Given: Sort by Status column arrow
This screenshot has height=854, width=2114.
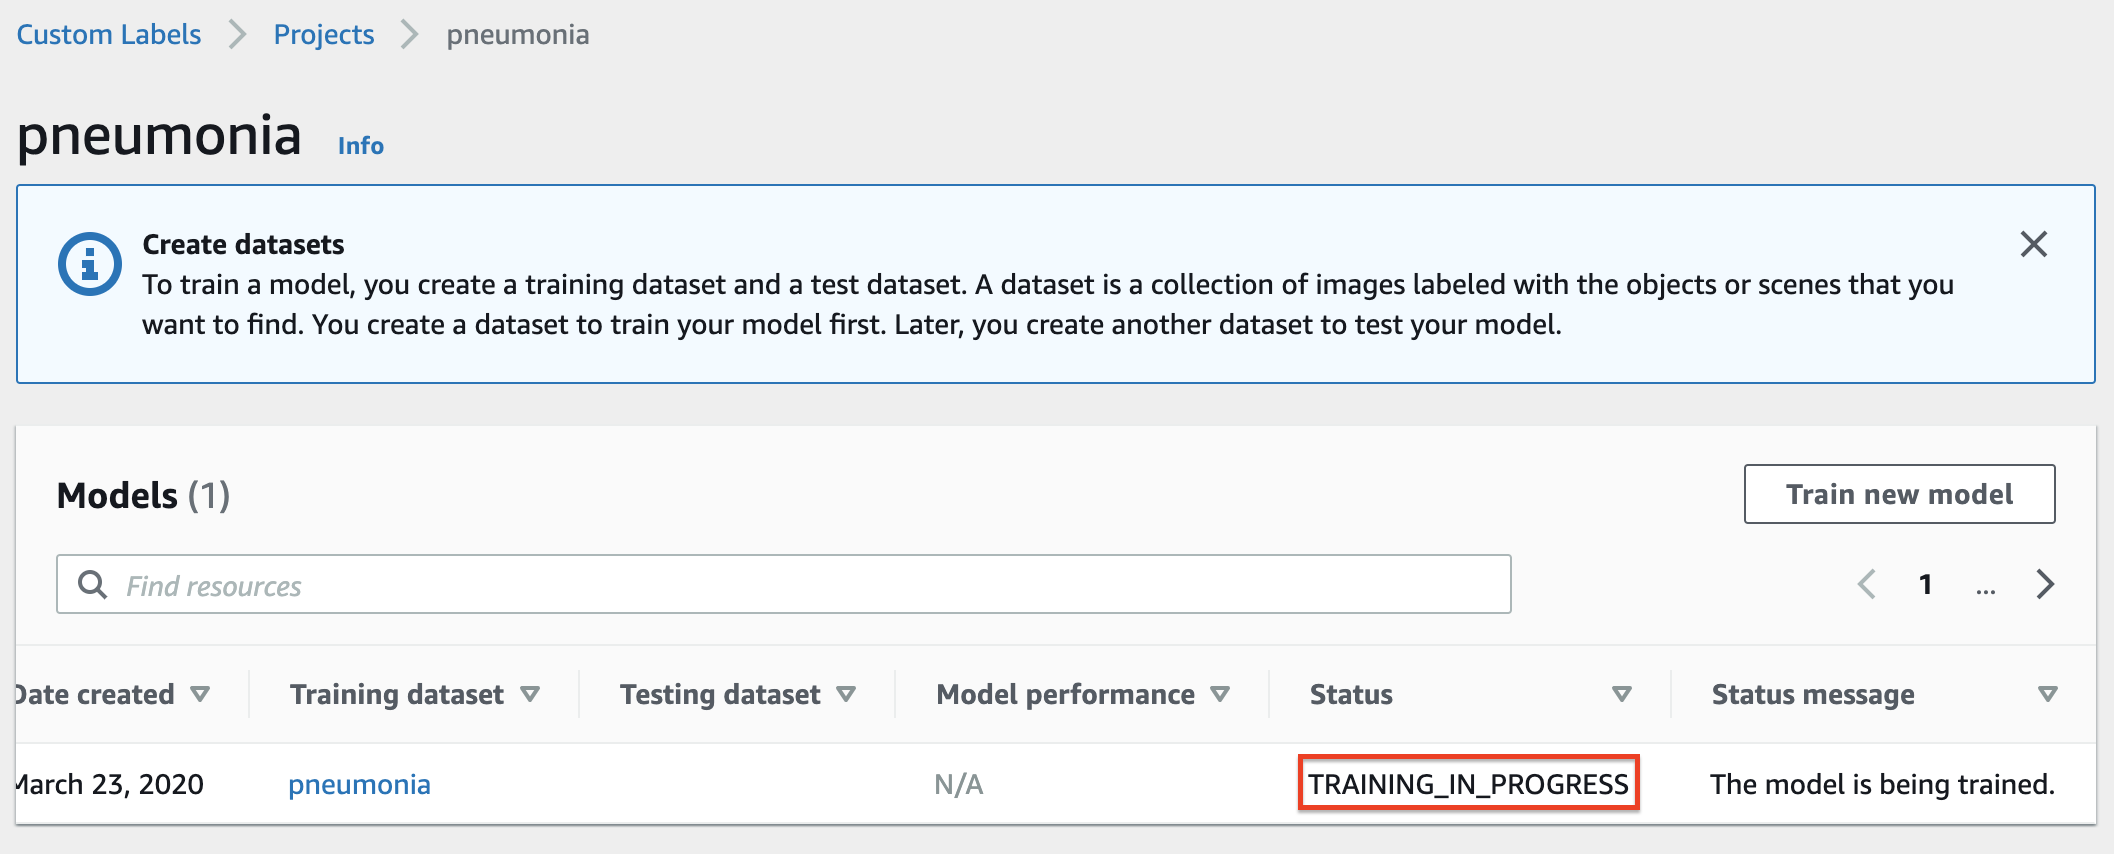Looking at the screenshot, I should click(x=1622, y=694).
